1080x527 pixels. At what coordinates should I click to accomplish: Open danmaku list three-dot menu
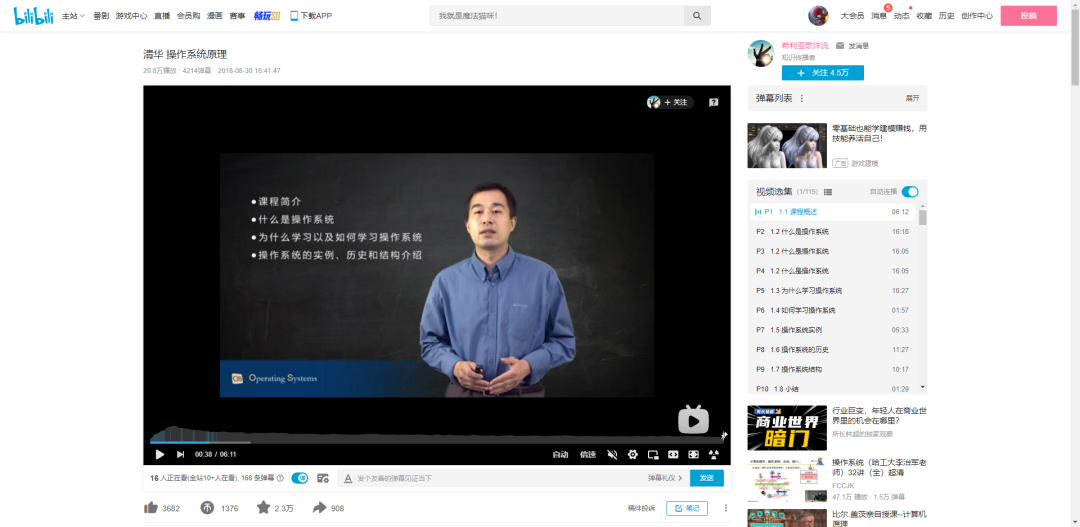click(x=802, y=99)
